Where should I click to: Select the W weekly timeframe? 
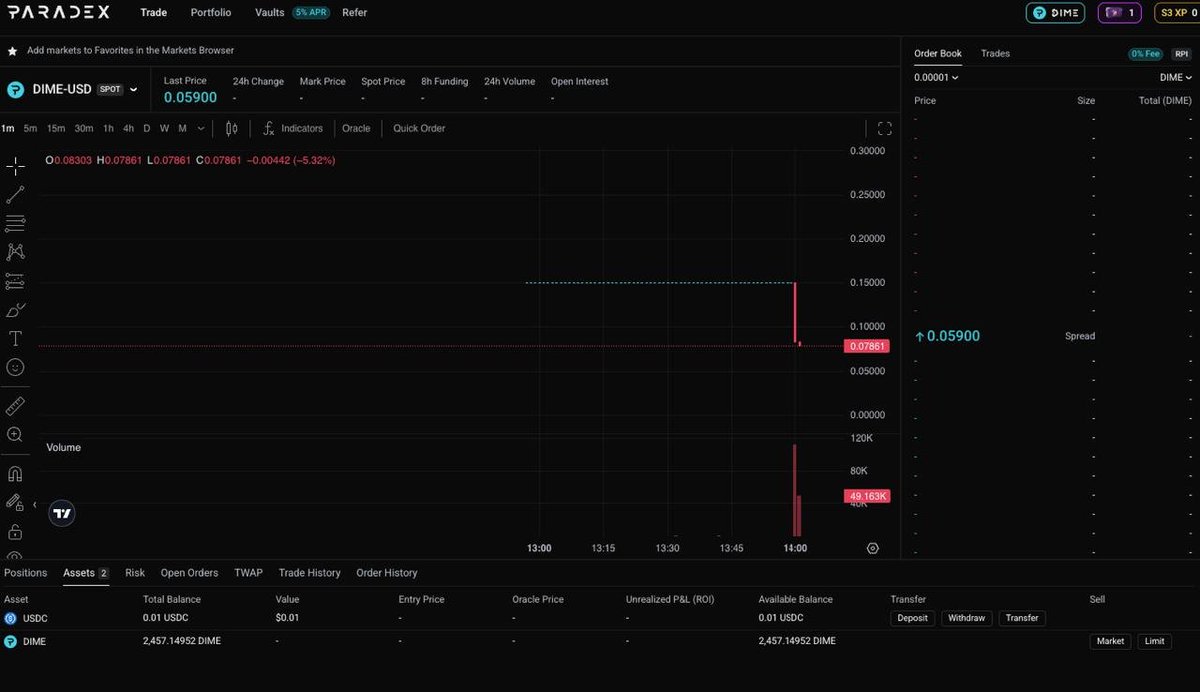(x=164, y=128)
